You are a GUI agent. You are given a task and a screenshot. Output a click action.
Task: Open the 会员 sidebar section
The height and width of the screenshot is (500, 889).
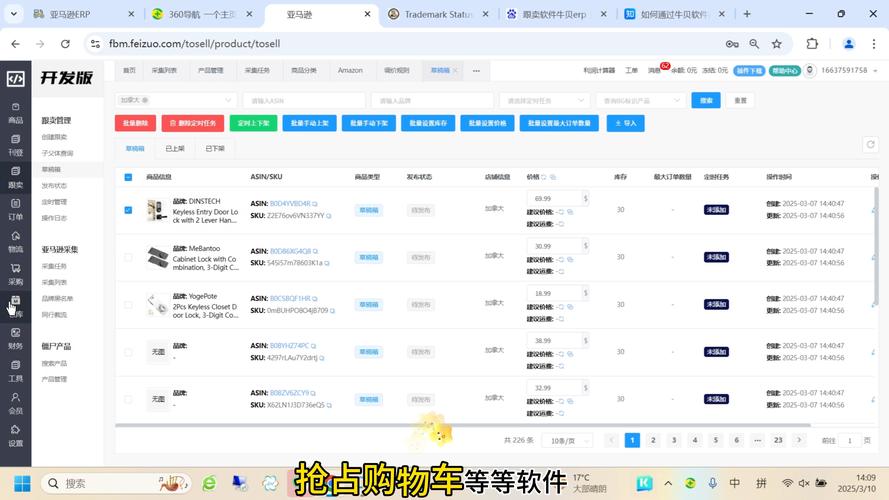coord(15,403)
